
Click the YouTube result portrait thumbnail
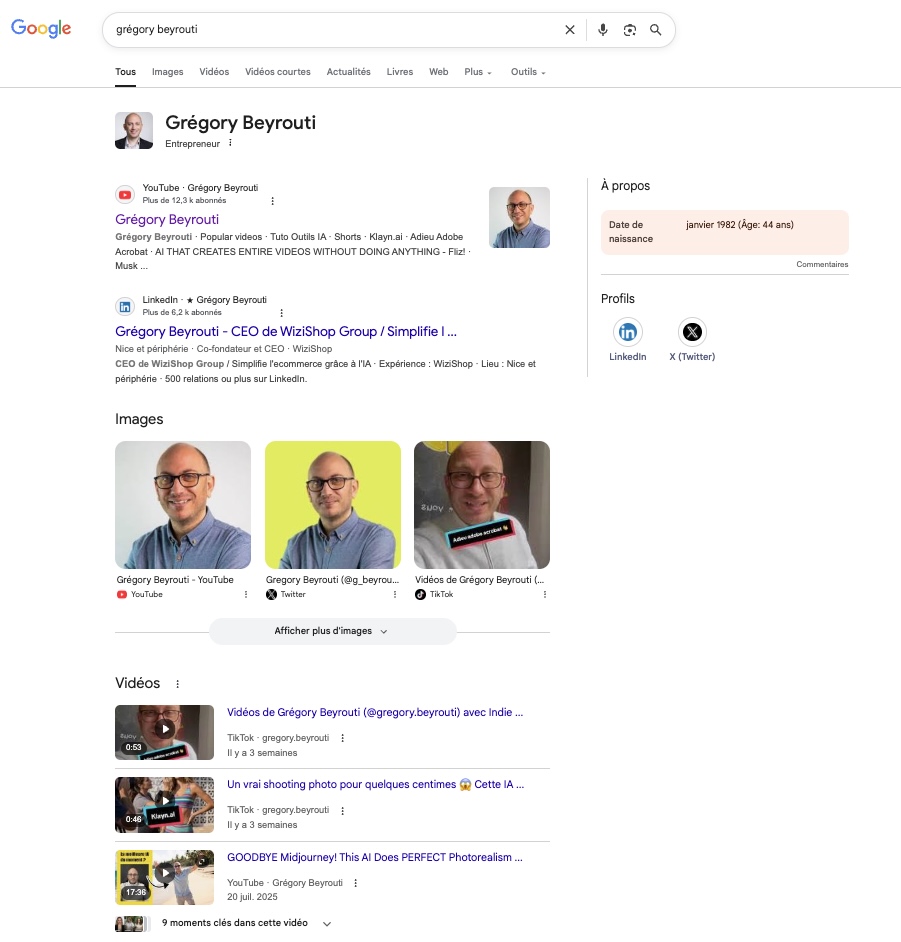click(x=520, y=217)
